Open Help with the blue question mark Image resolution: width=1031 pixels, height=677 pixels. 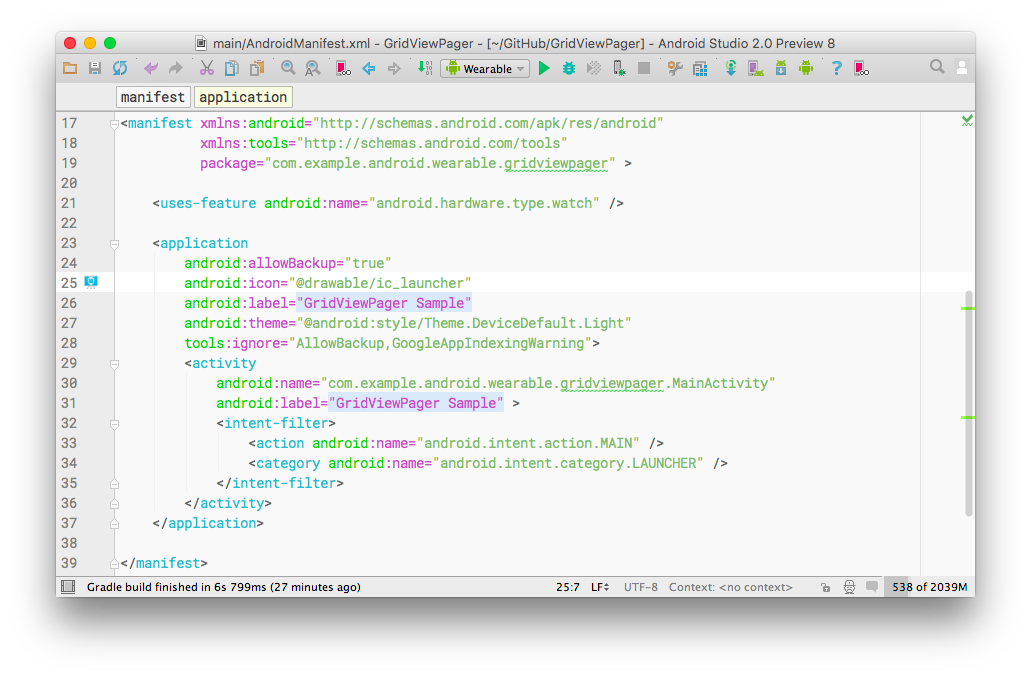tap(836, 68)
